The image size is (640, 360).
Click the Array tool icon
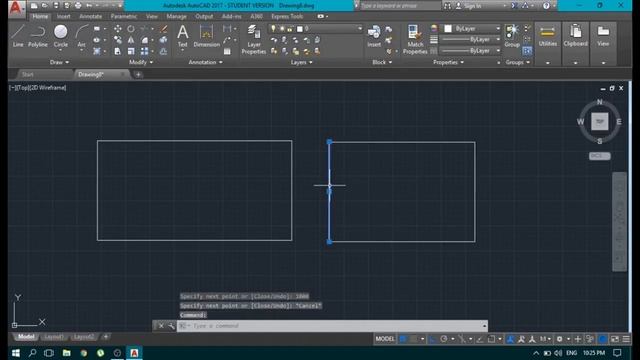pos(144,51)
